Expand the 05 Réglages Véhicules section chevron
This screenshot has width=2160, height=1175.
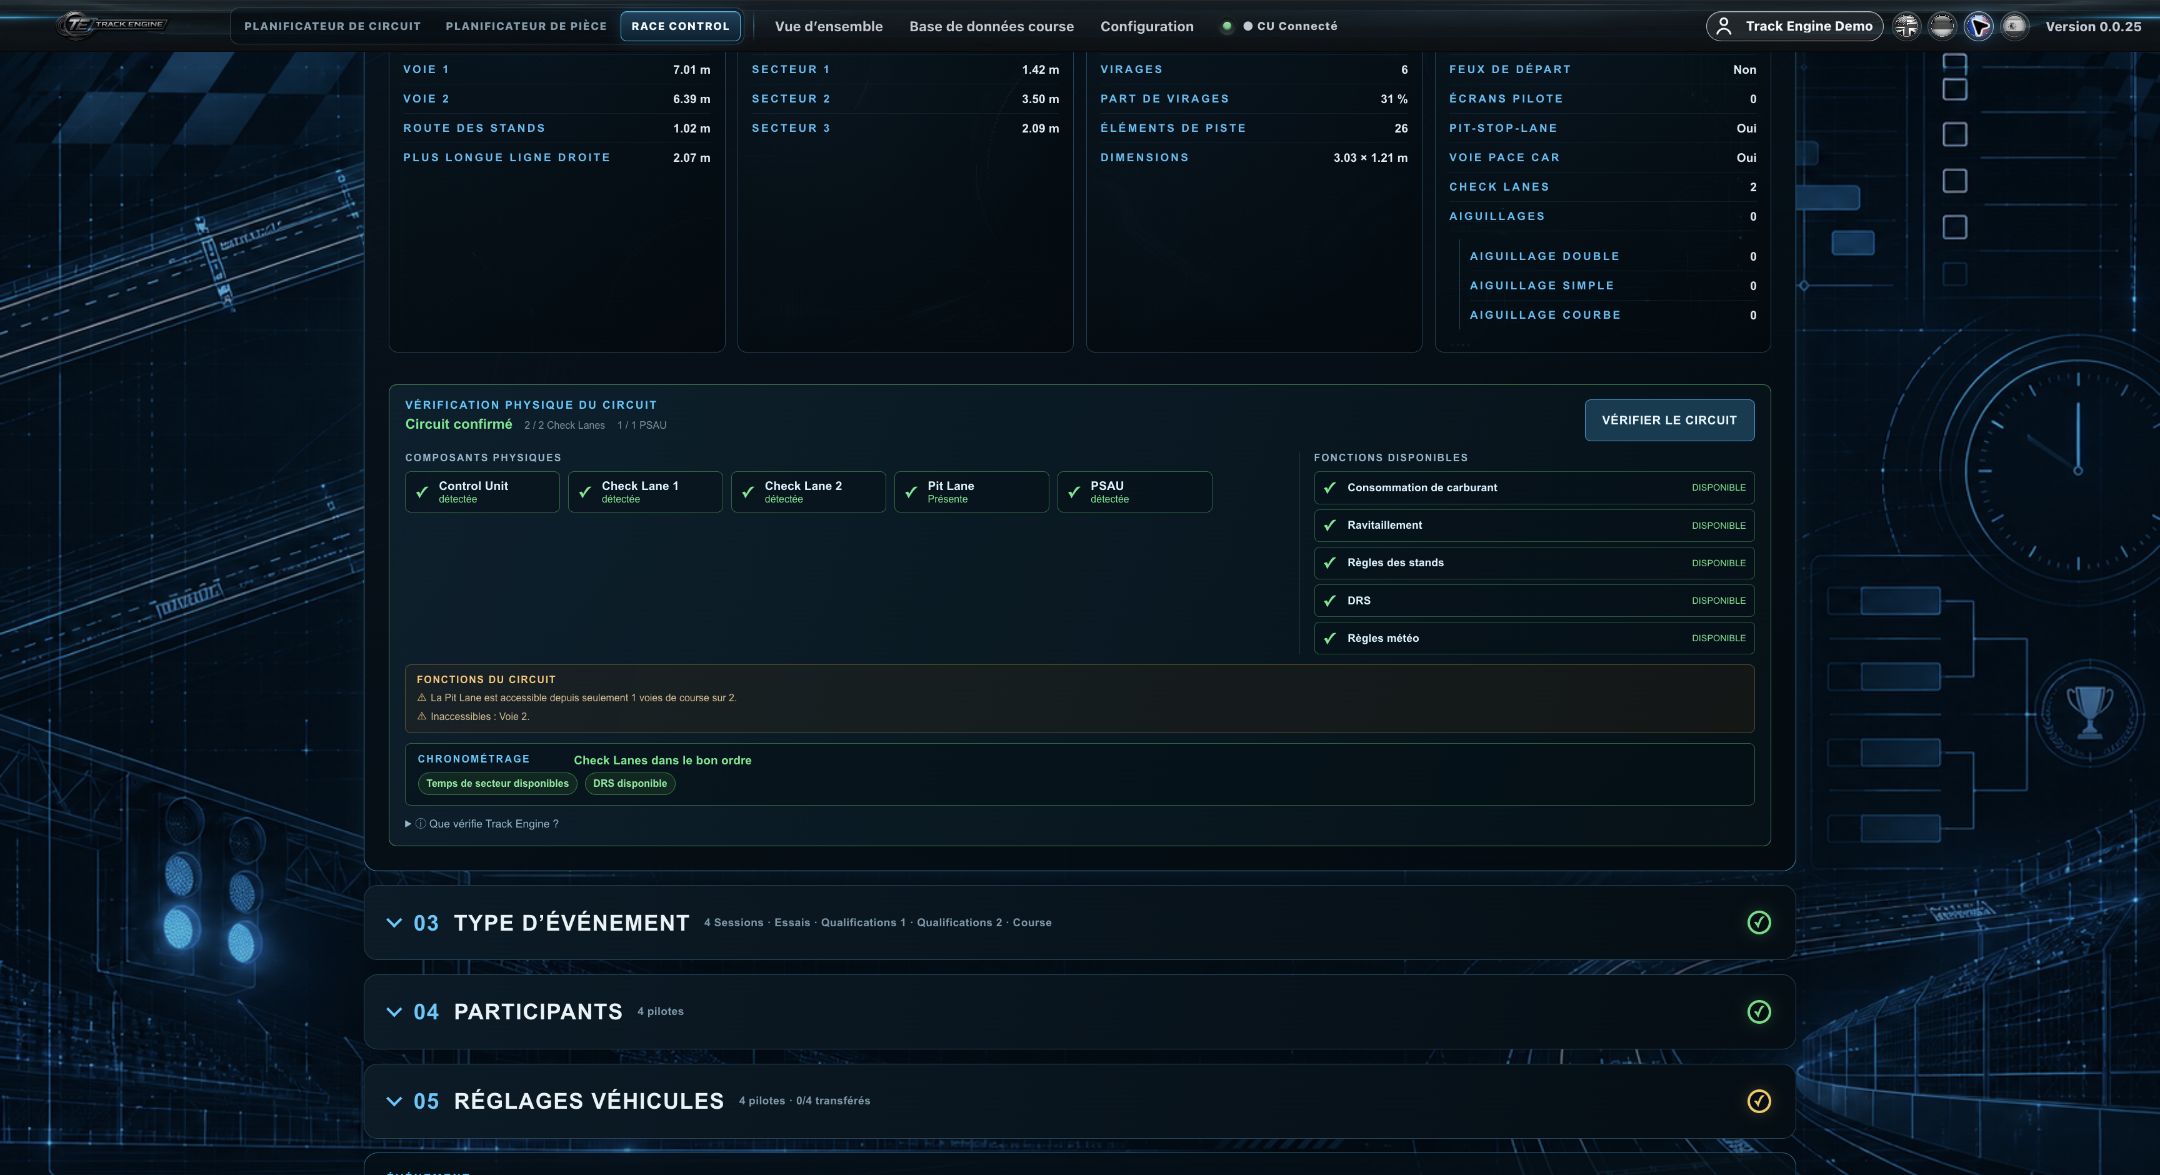click(x=394, y=1101)
